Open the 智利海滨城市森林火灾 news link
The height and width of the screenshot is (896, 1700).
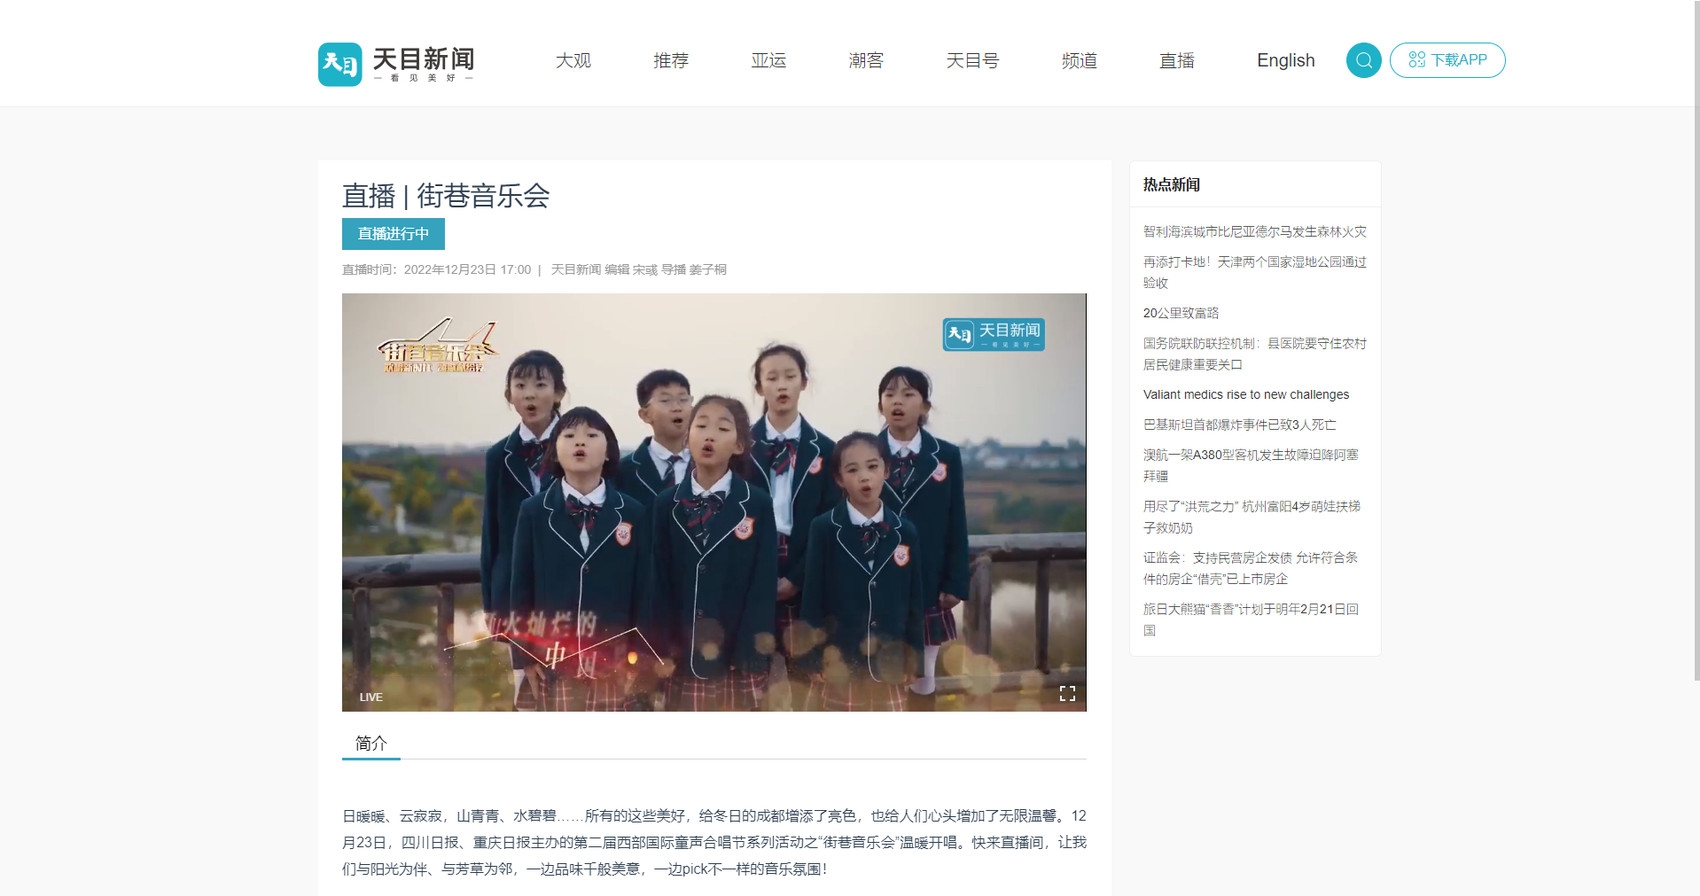click(x=1254, y=232)
